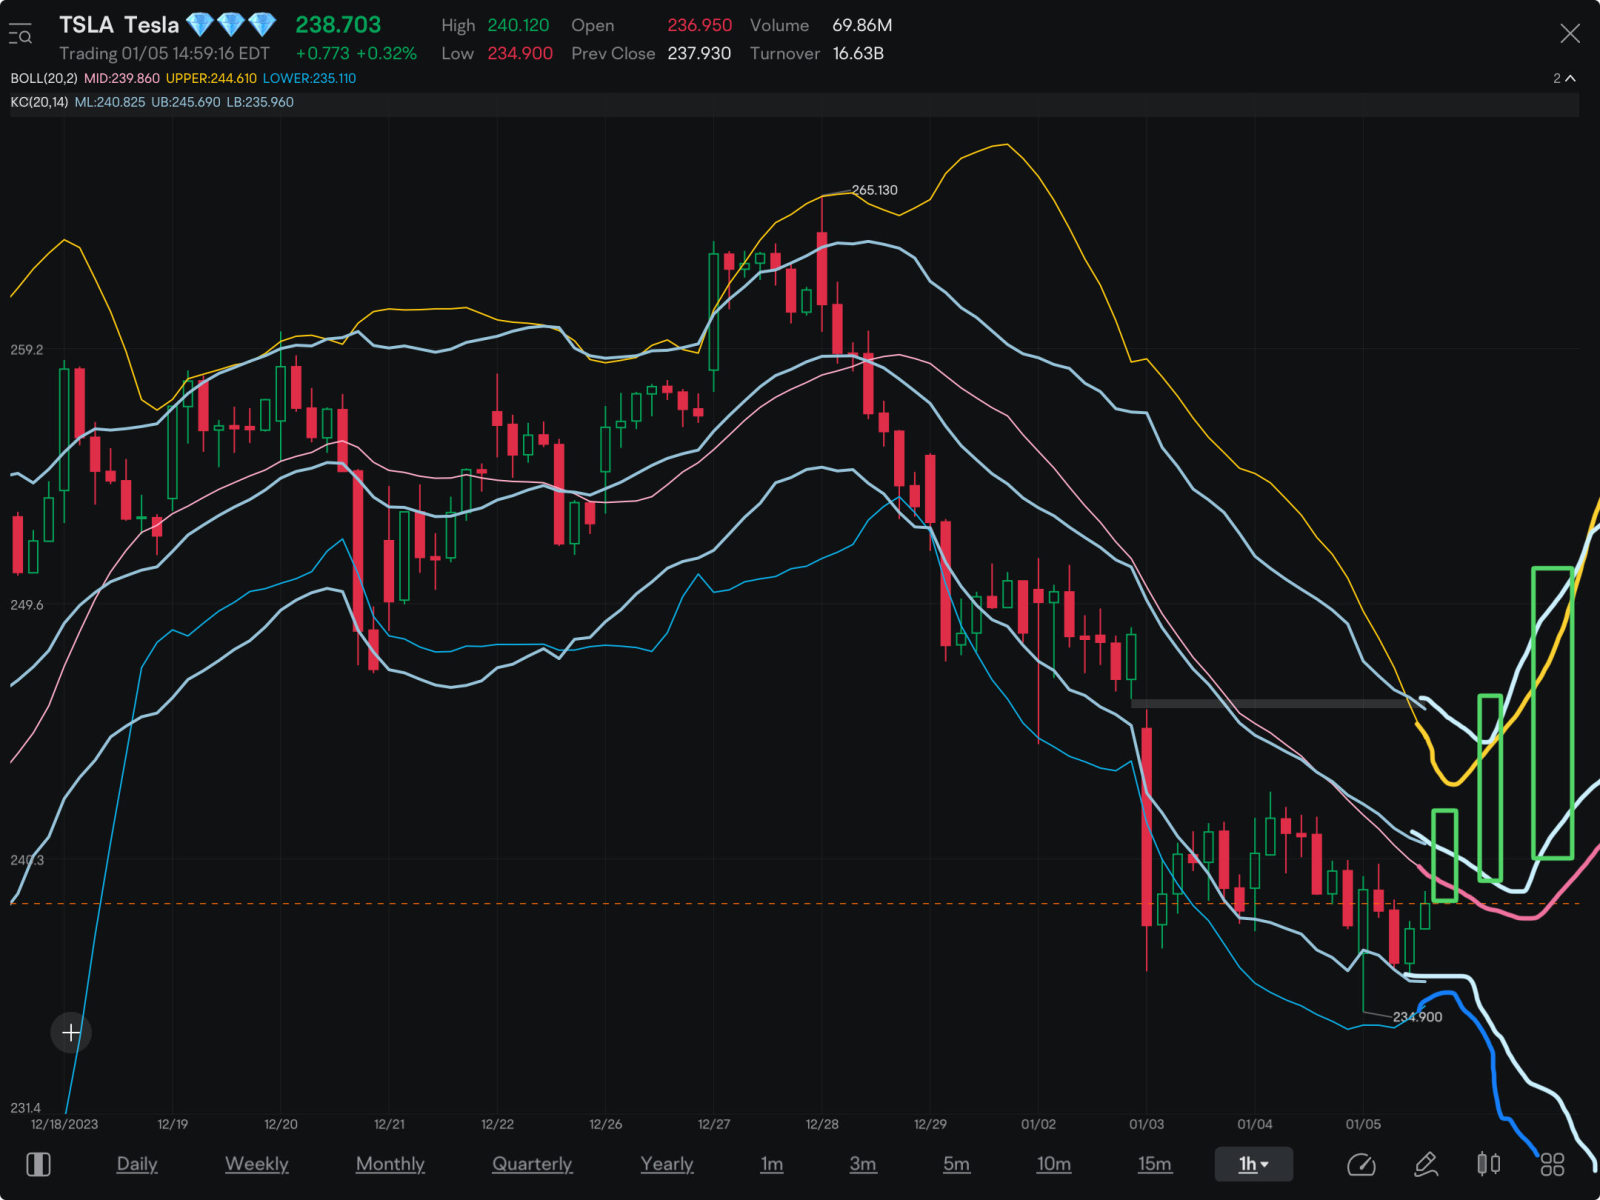Open the candlestick chart type icon
This screenshot has width=1600, height=1200.
click(1488, 1164)
